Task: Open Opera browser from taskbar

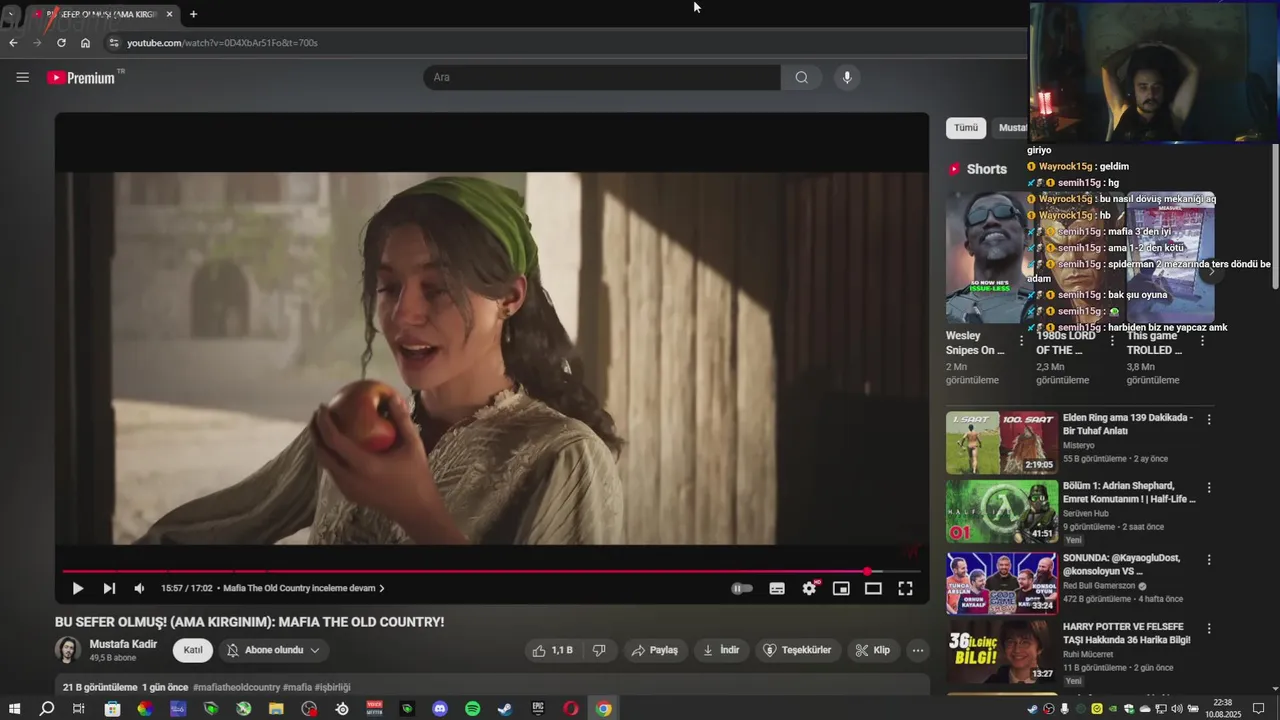Action: tap(571, 709)
